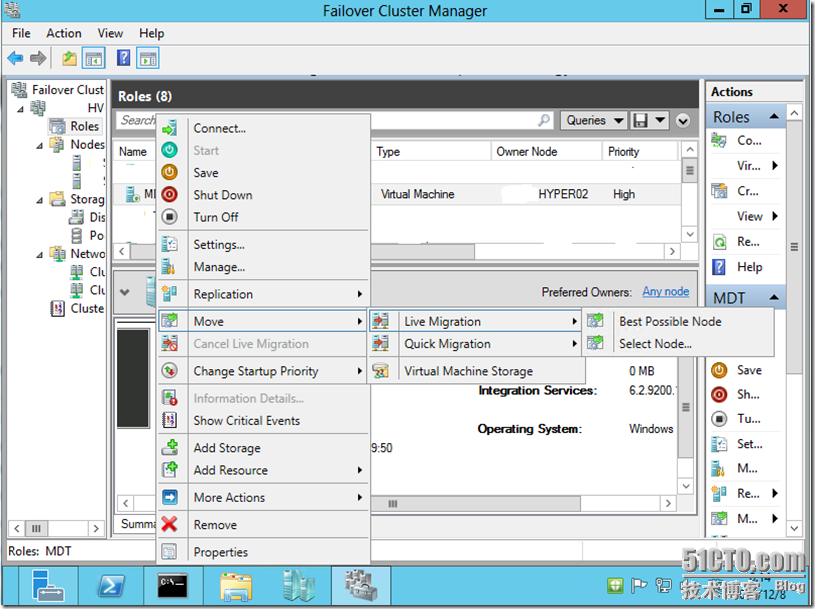
Task: Click the Settings icon in context menu
Action: click(169, 244)
